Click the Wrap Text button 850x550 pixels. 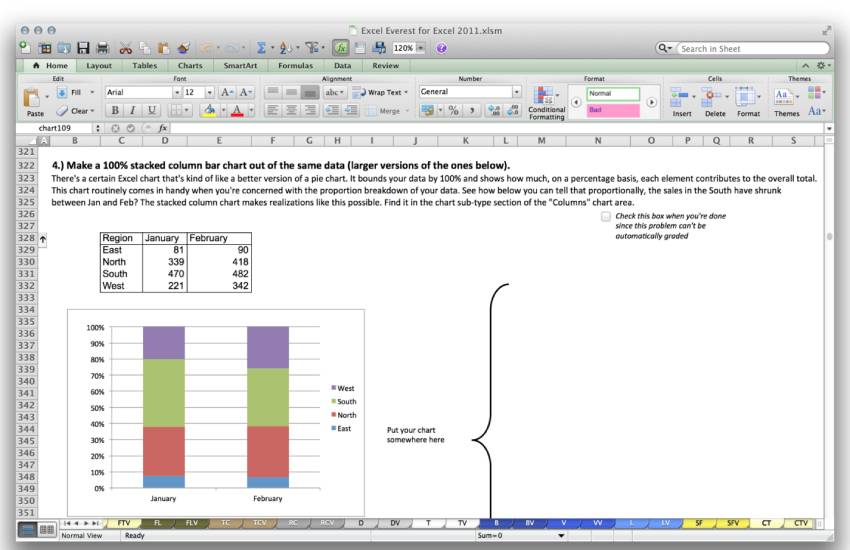point(380,93)
